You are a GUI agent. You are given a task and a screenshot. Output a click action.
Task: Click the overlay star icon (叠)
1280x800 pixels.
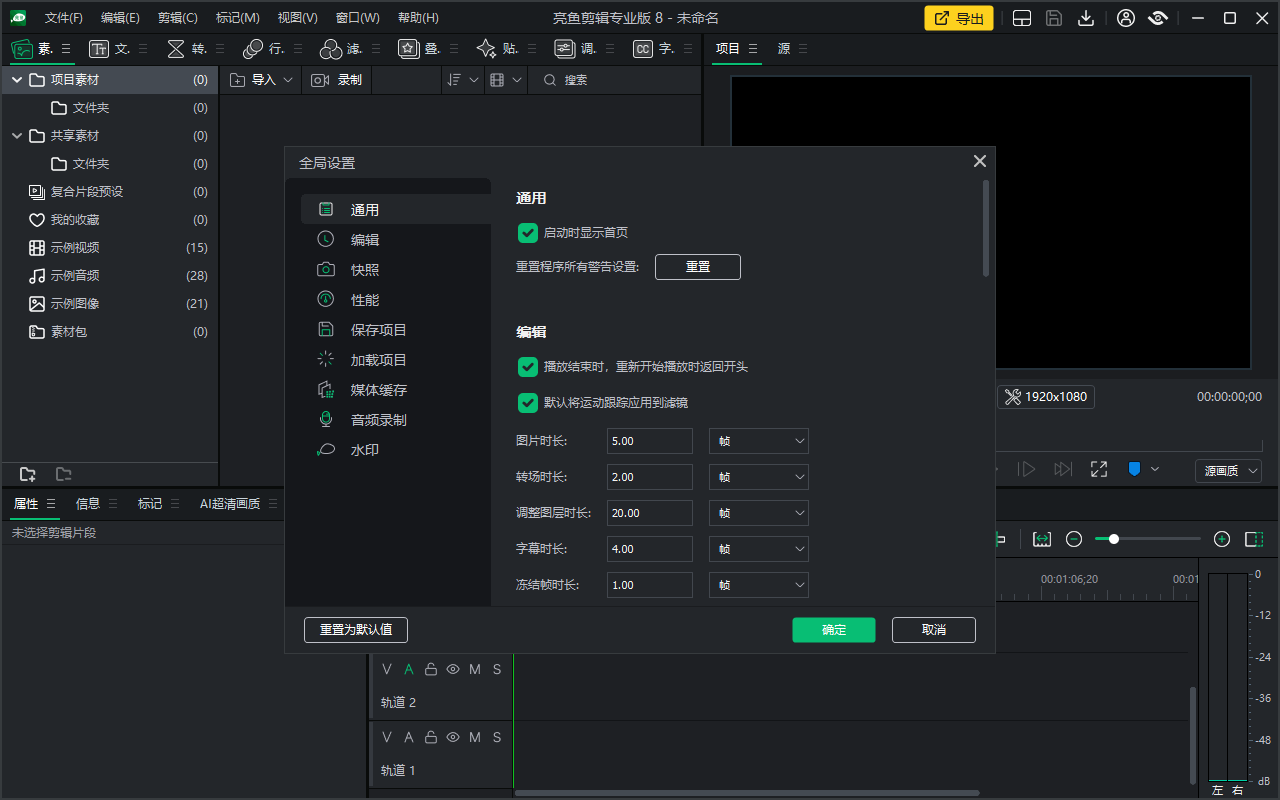click(408, 49)
